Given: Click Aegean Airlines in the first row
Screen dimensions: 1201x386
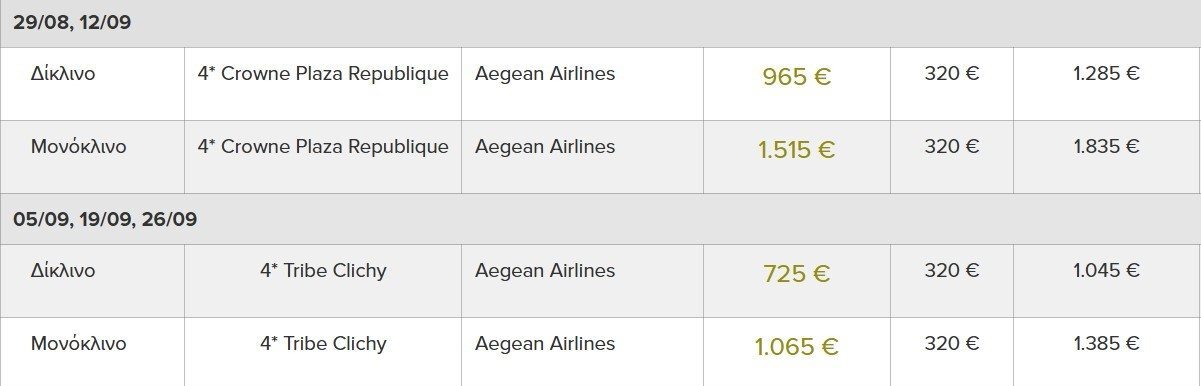Looking at the screenshot, I should pyautogui.click(x=545, y=74).
